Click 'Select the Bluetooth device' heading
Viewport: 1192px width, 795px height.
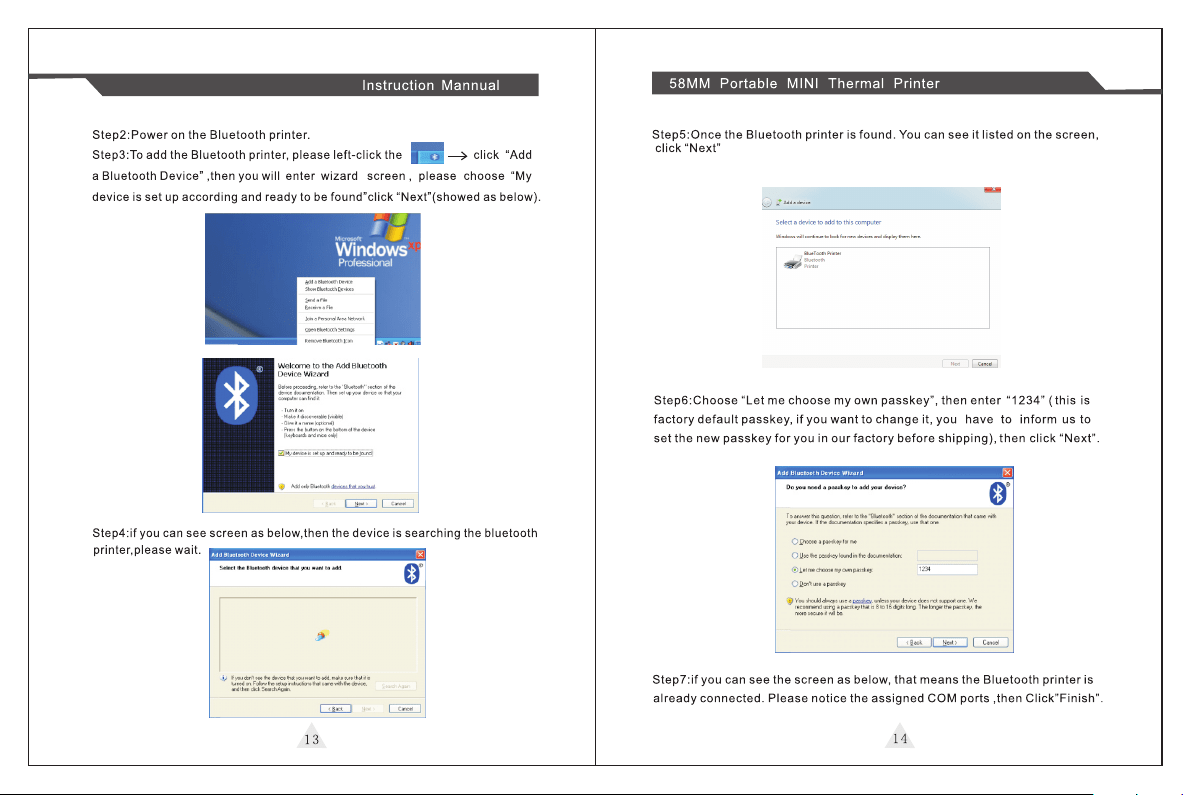281,568
